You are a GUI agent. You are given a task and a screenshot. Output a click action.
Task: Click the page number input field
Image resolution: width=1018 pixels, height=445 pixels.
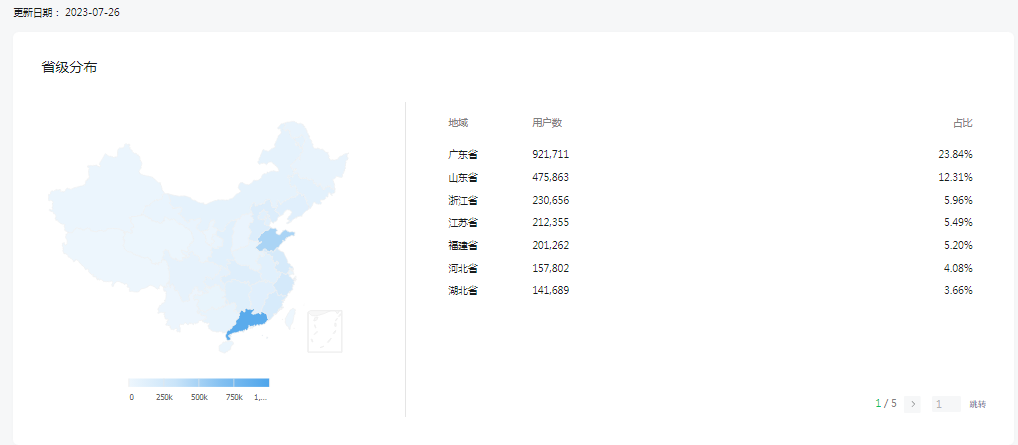[946, 404]
